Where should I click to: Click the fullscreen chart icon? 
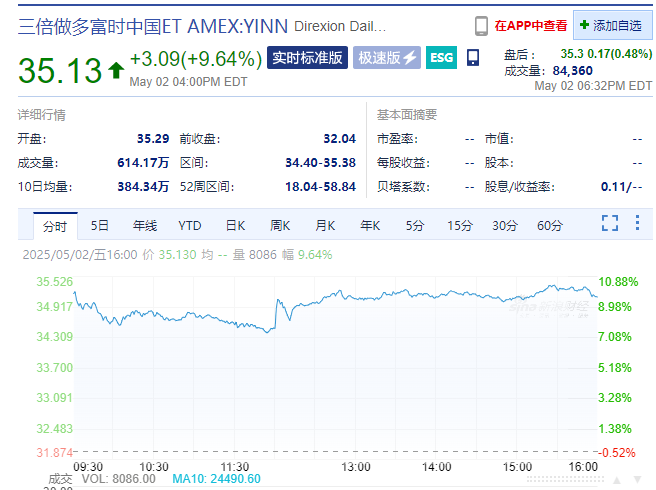click(x=610, y=224)
